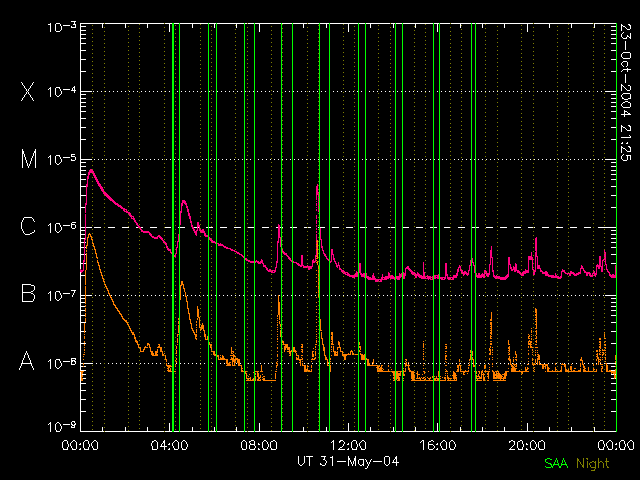Click the 04:00 time axis label
This screenshot has width=640, height=480.
(169, 445)
